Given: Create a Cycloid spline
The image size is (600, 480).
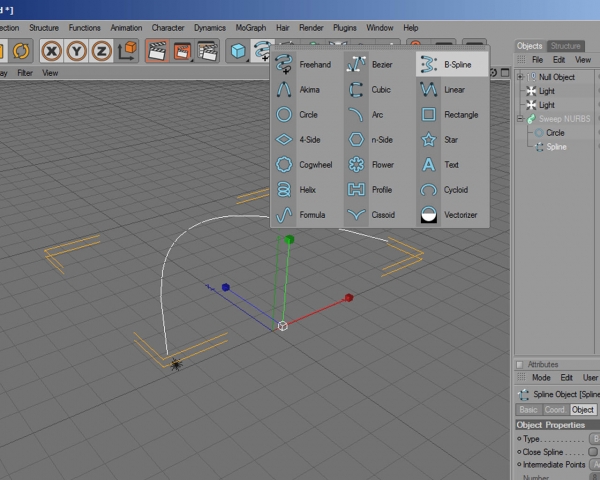Looking at the screenshot, I should coord(452,189).
